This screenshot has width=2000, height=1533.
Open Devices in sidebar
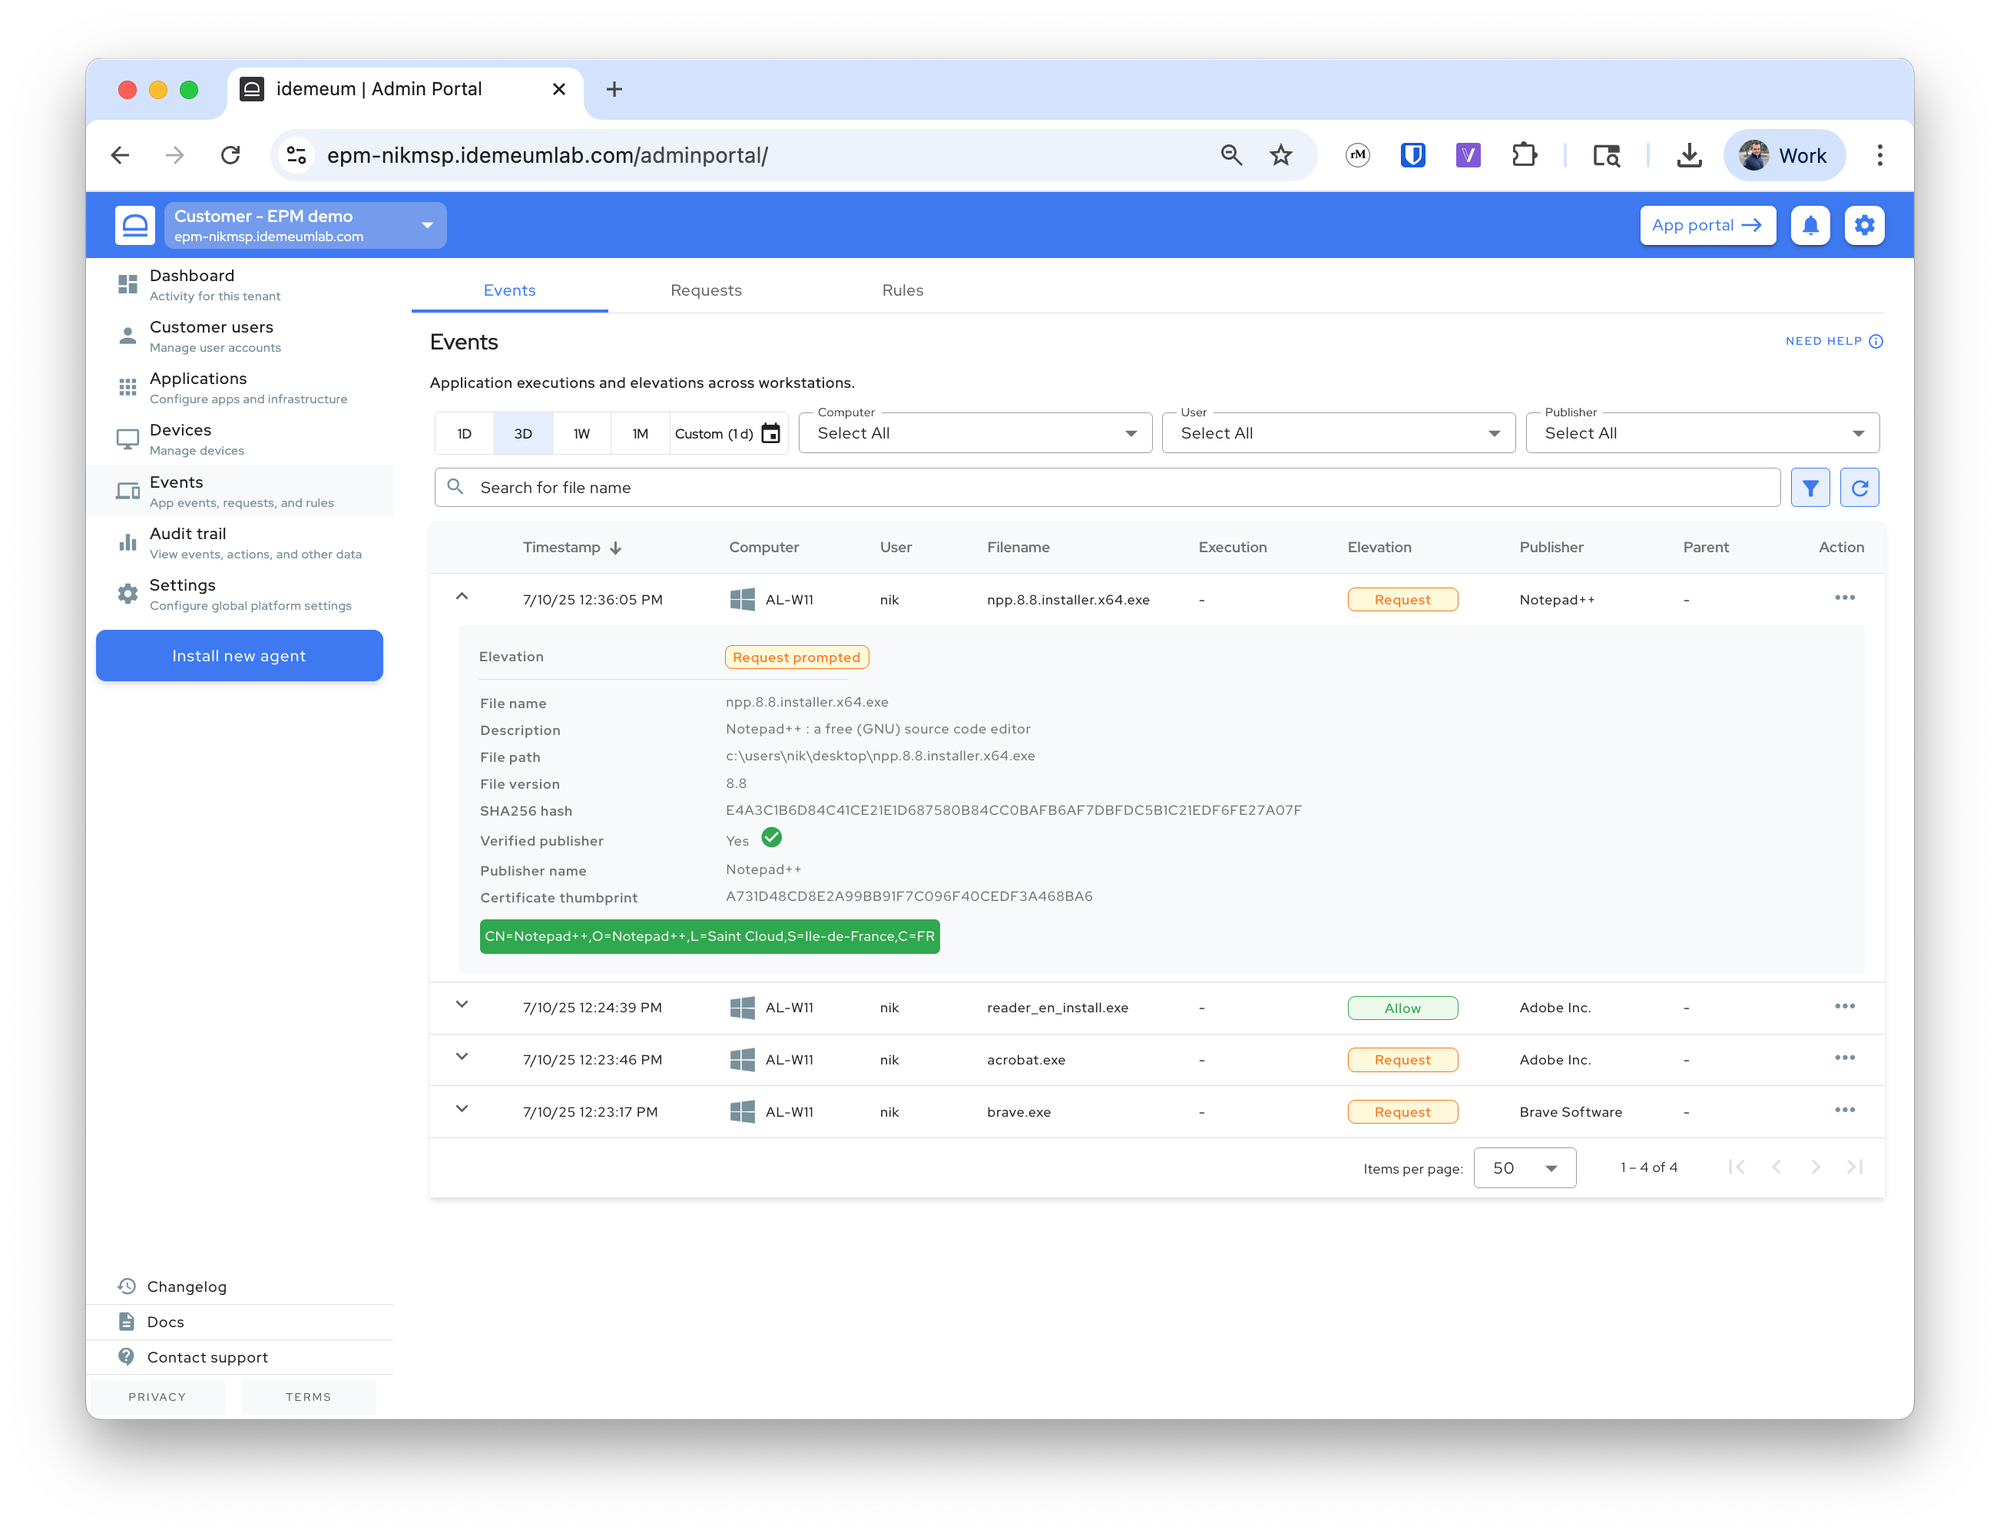(240, 439)
